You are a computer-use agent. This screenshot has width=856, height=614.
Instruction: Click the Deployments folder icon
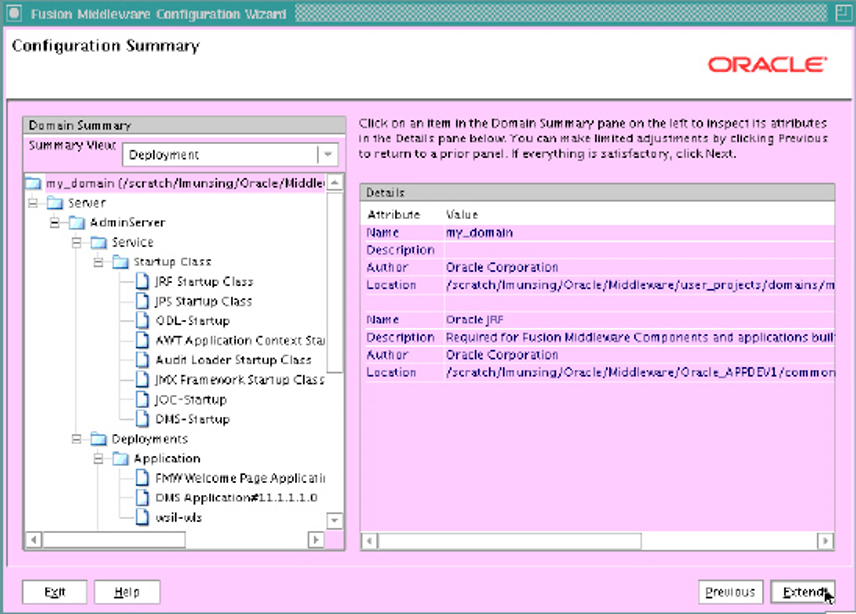99,439
